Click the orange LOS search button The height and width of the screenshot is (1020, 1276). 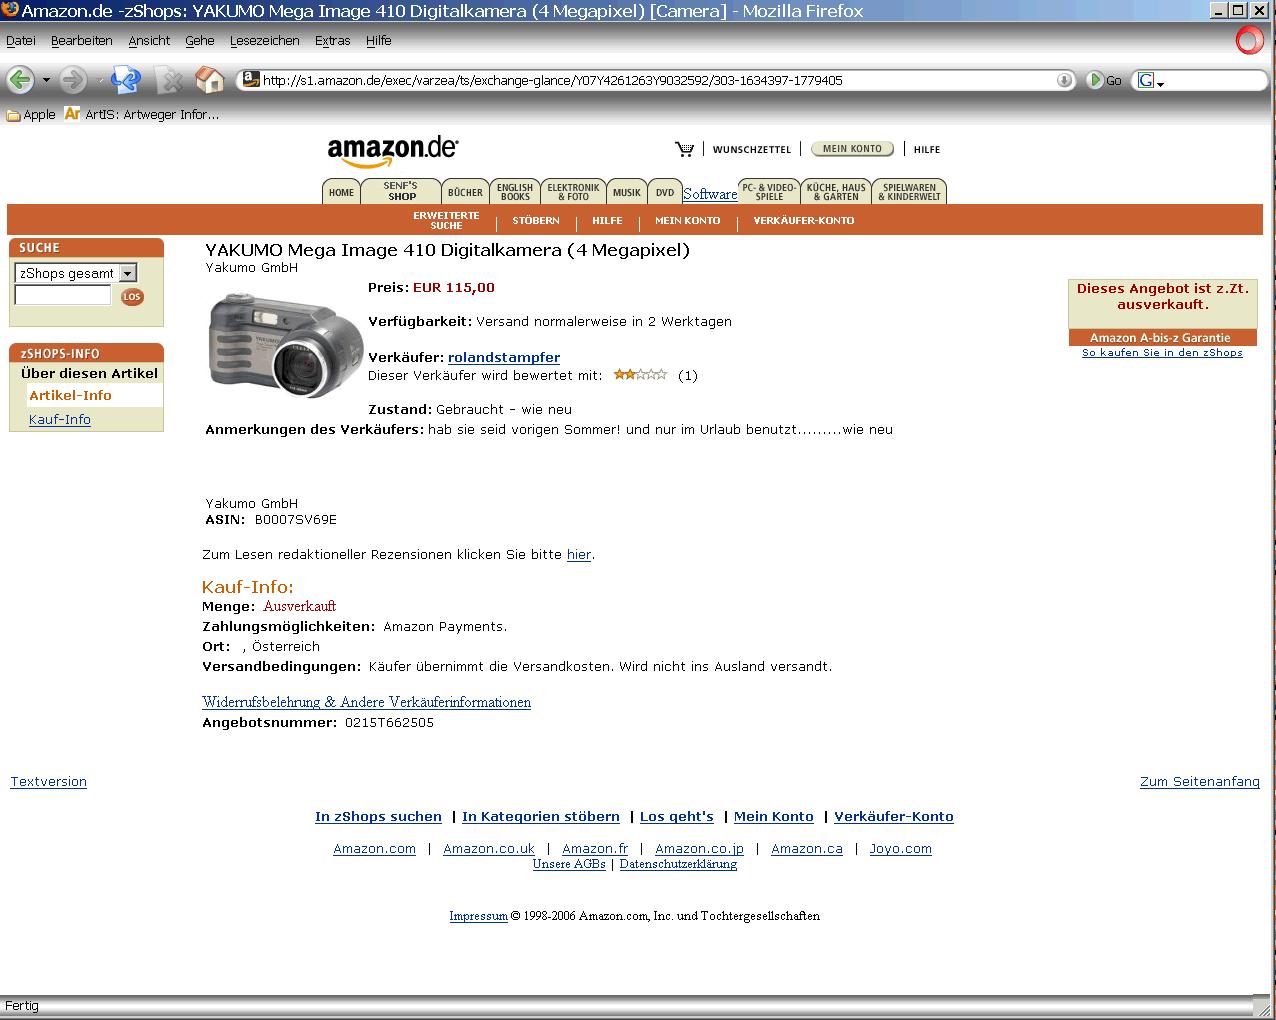[132, 296]
